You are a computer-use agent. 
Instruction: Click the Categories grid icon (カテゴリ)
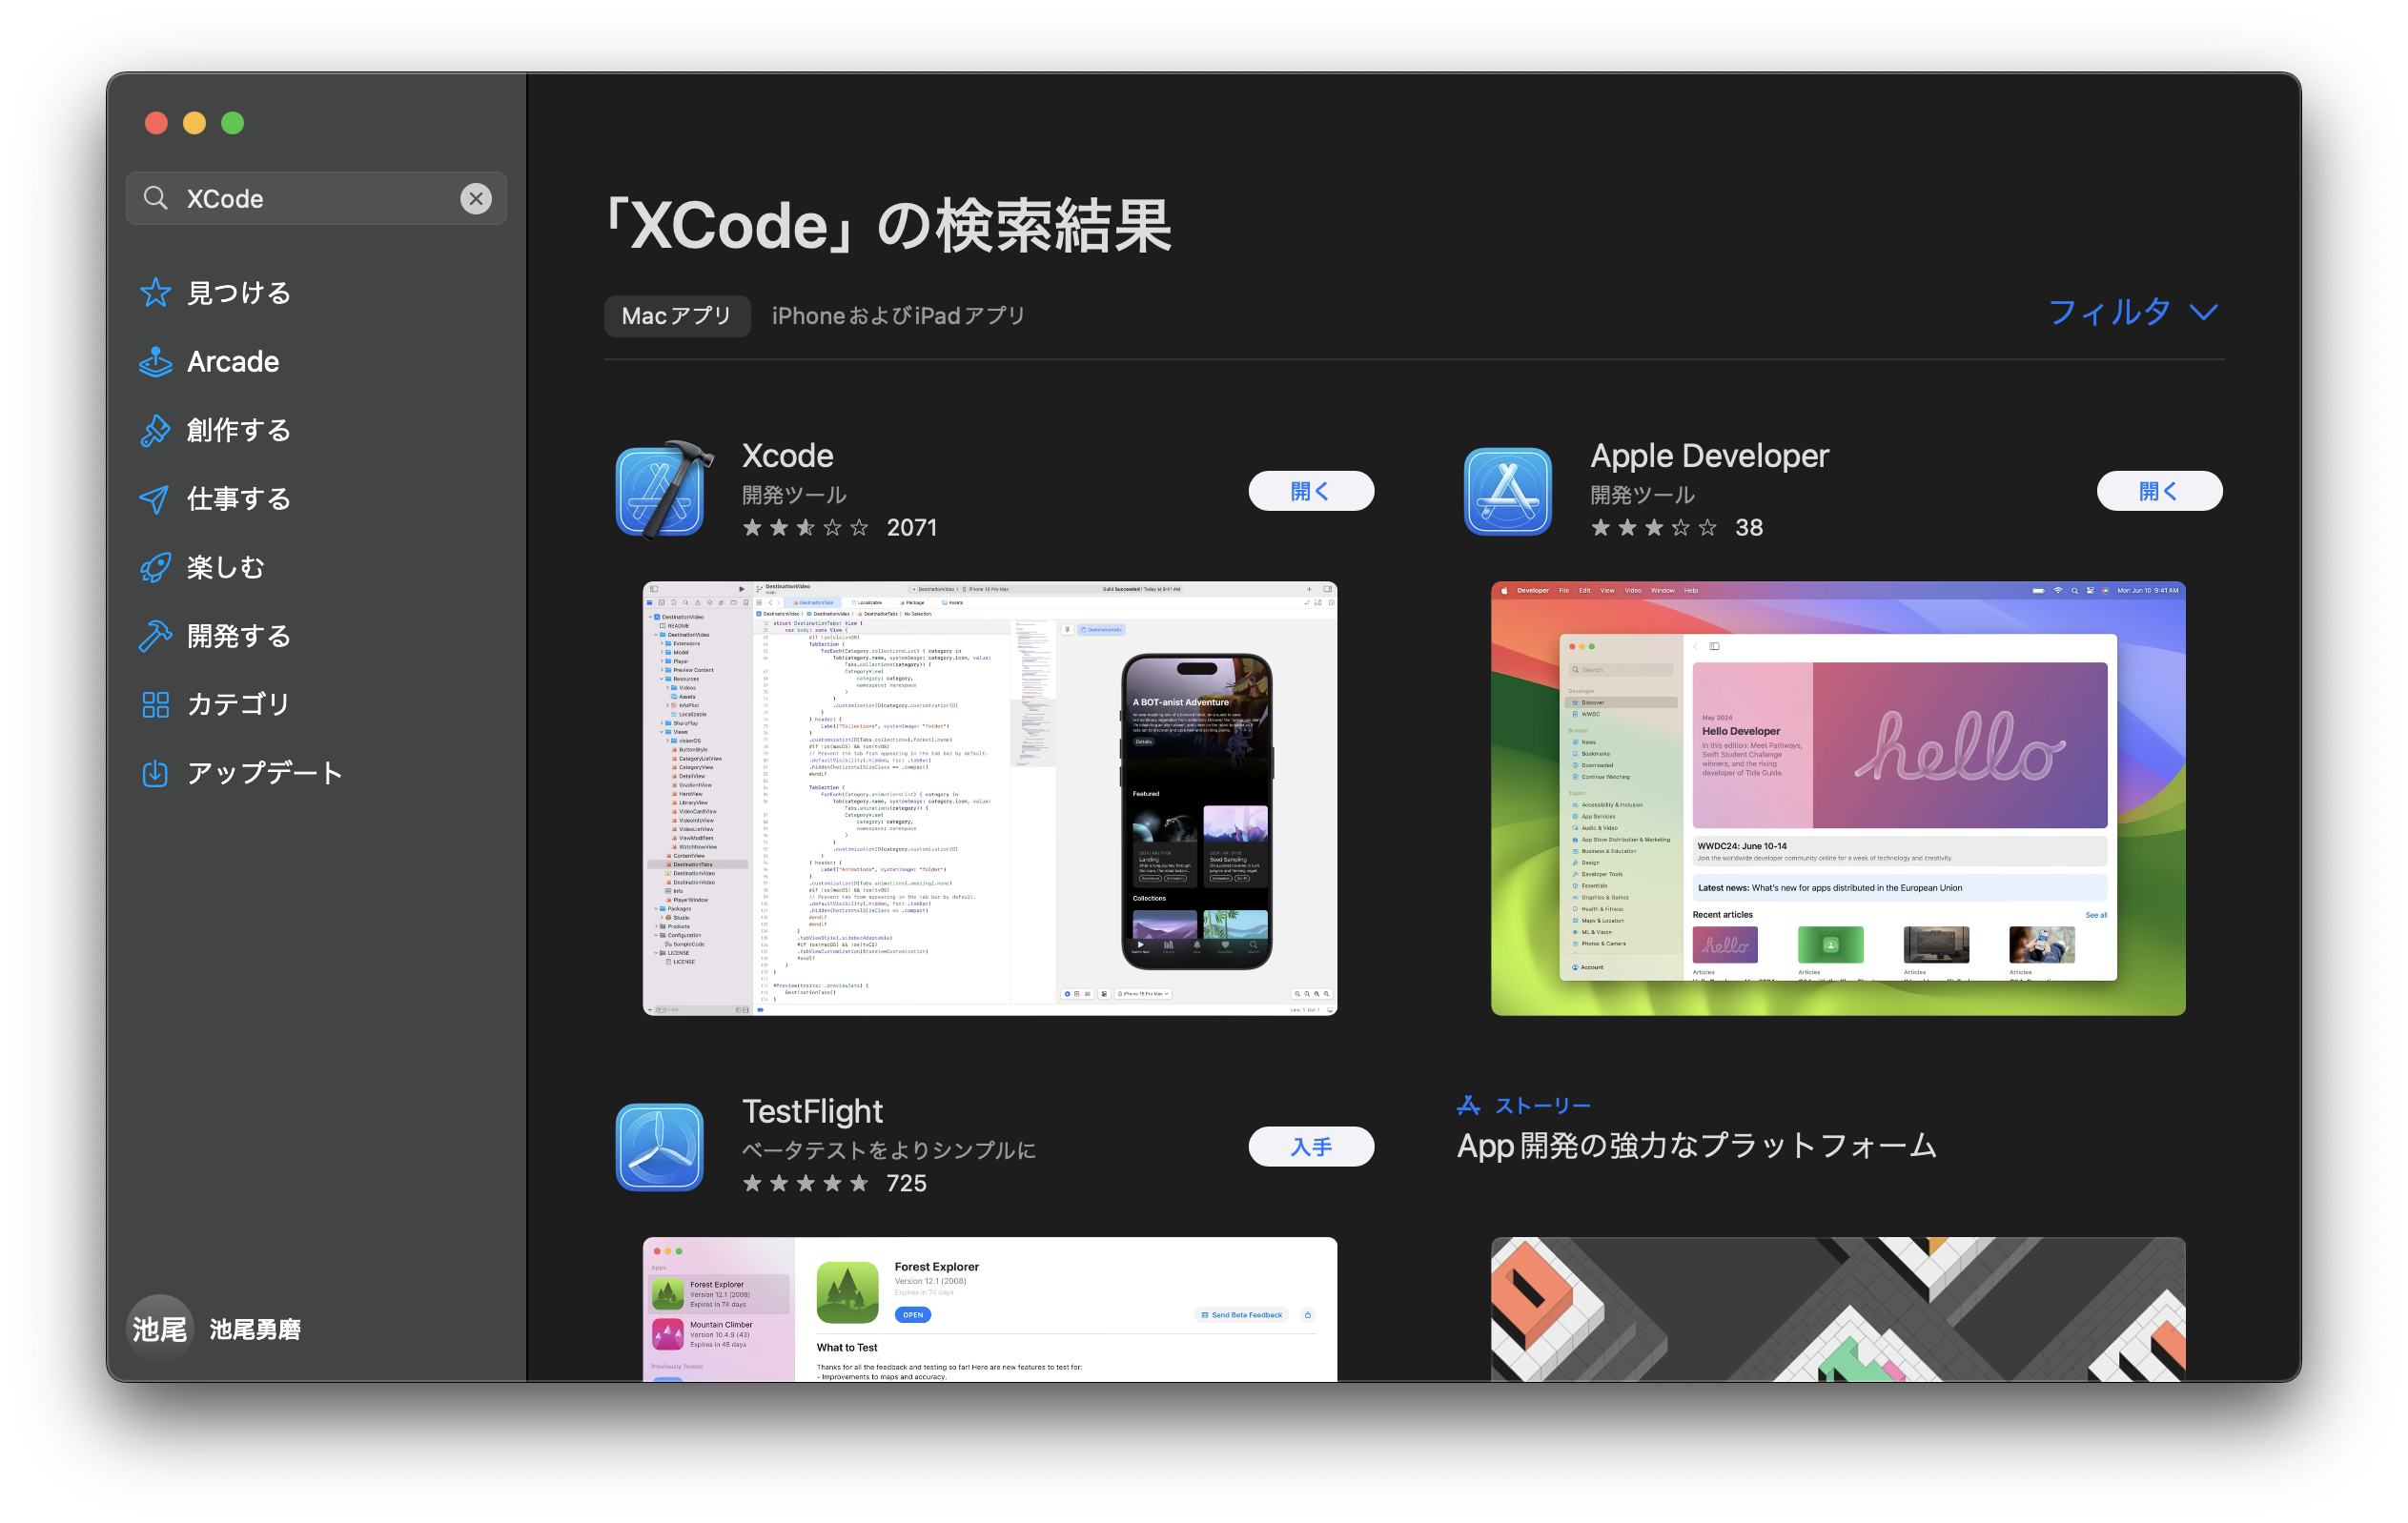tap(155, 704)
